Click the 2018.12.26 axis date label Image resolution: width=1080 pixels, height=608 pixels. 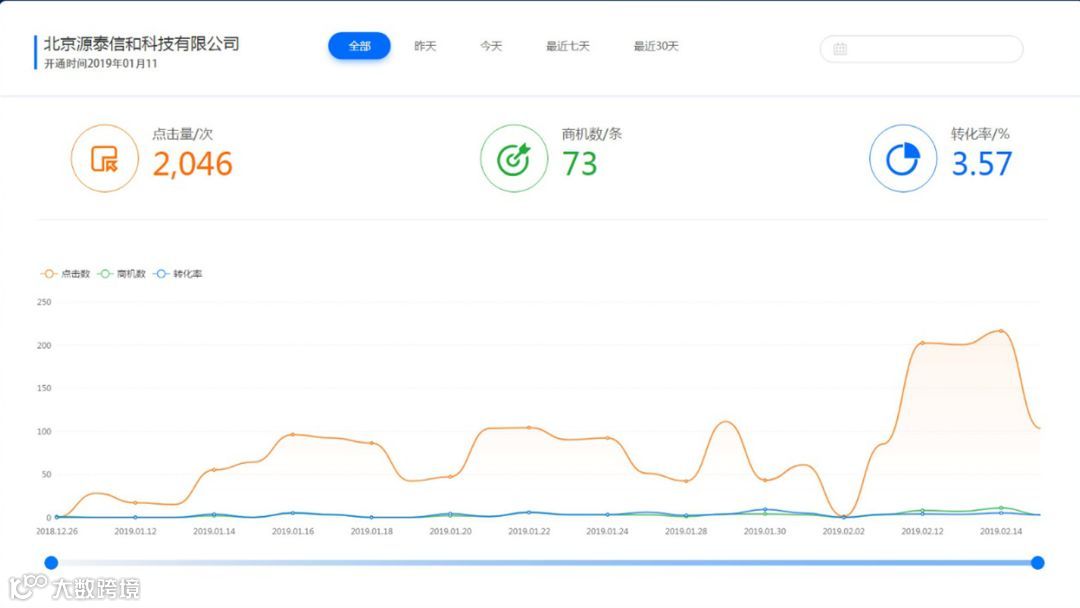(57, 532)
